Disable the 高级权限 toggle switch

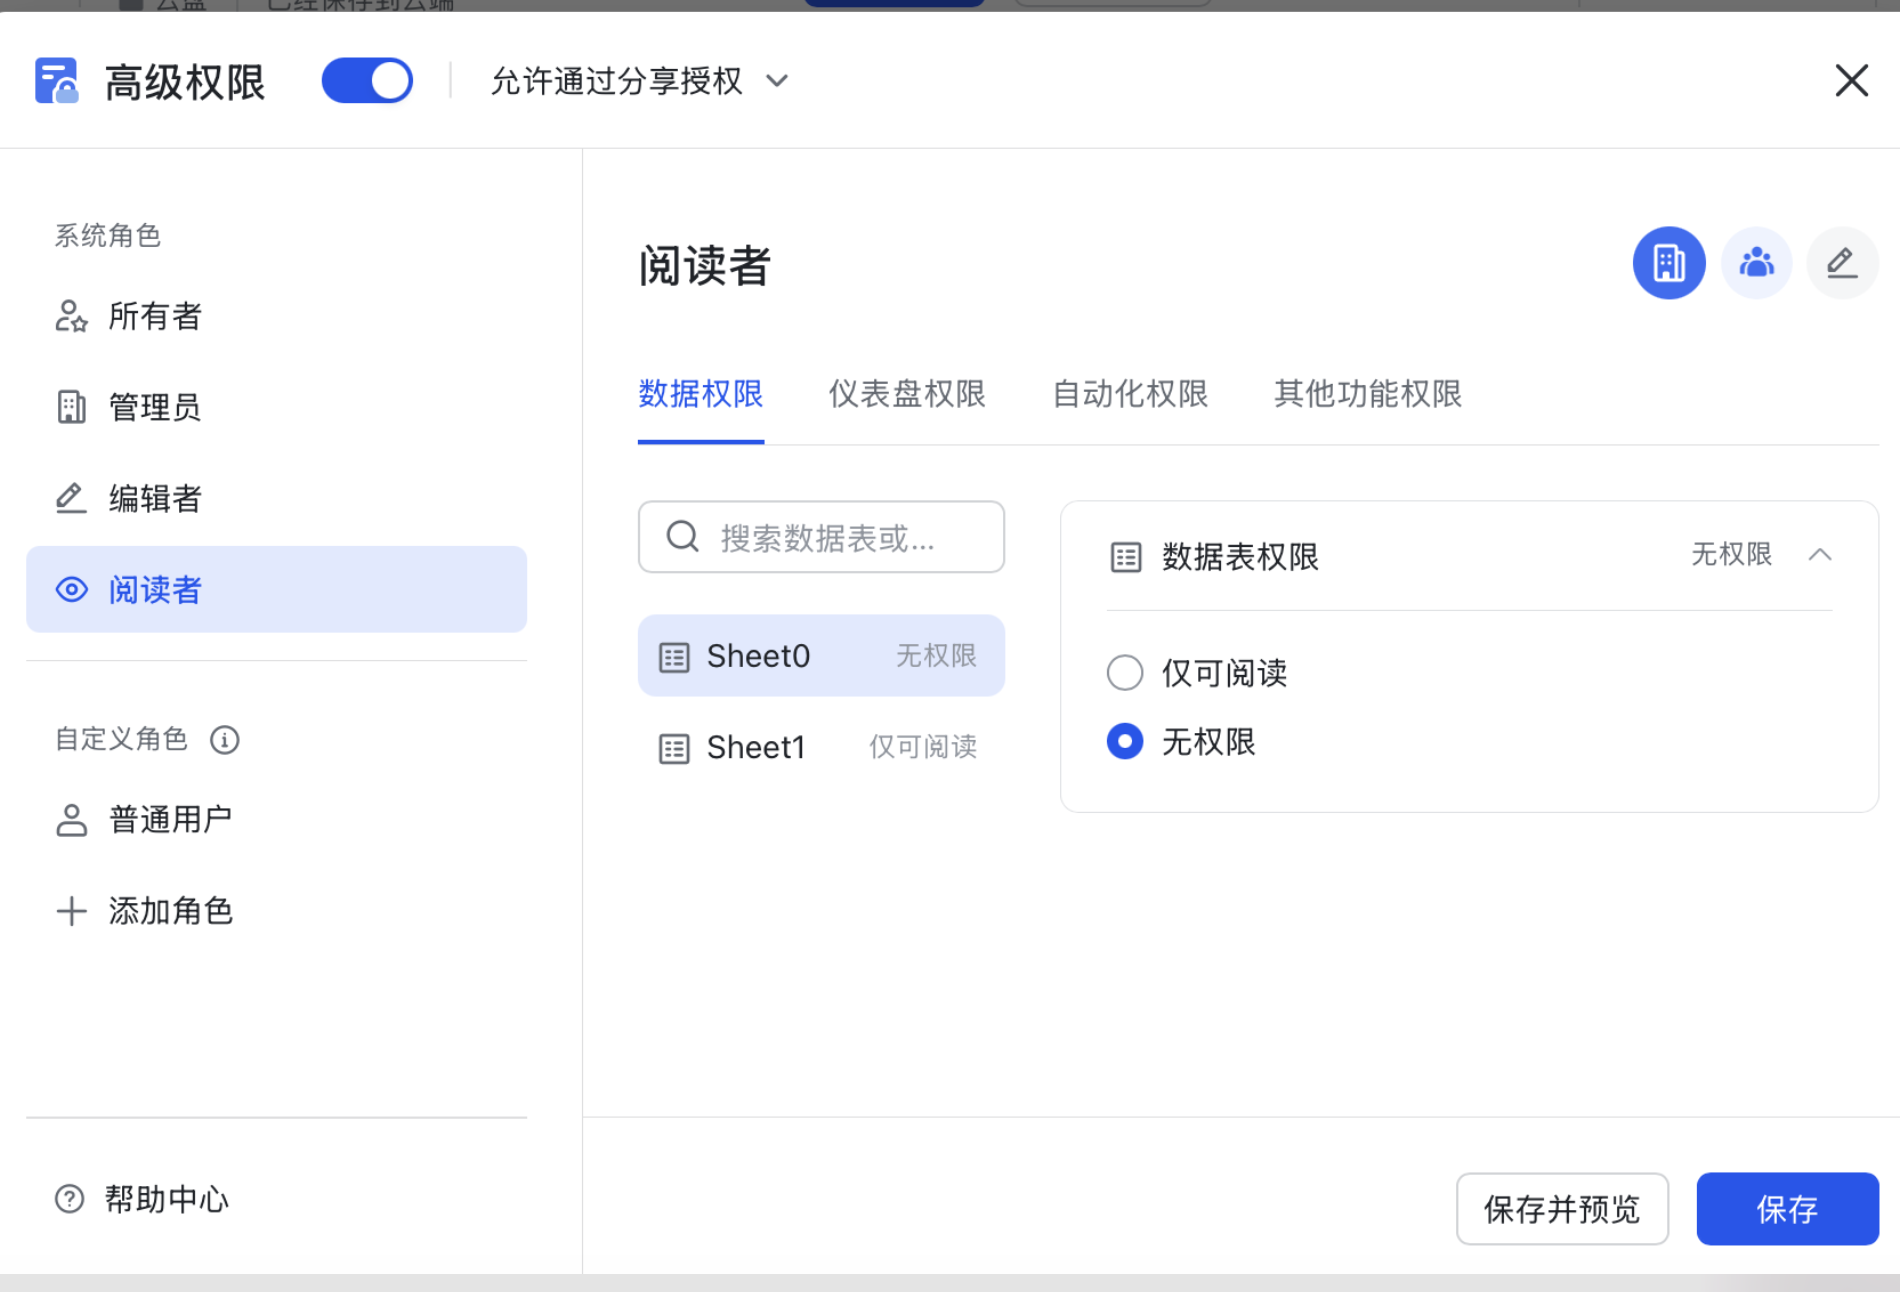[x=367, y=80]
